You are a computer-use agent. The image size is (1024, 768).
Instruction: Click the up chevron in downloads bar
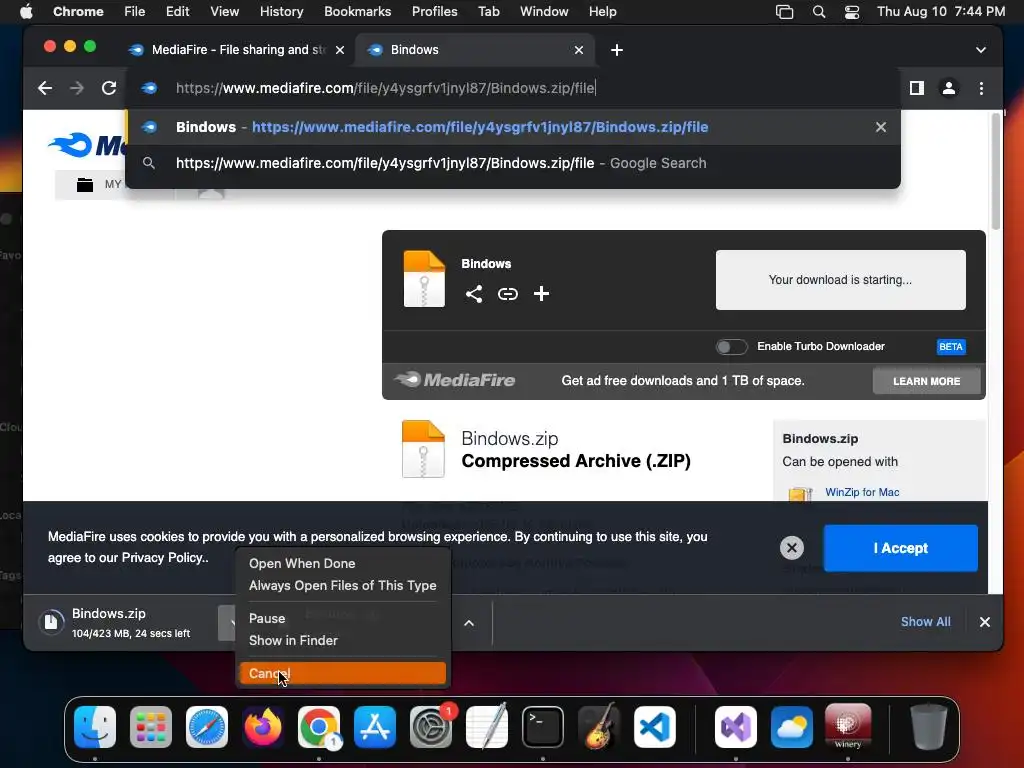[x=469, y=623]
